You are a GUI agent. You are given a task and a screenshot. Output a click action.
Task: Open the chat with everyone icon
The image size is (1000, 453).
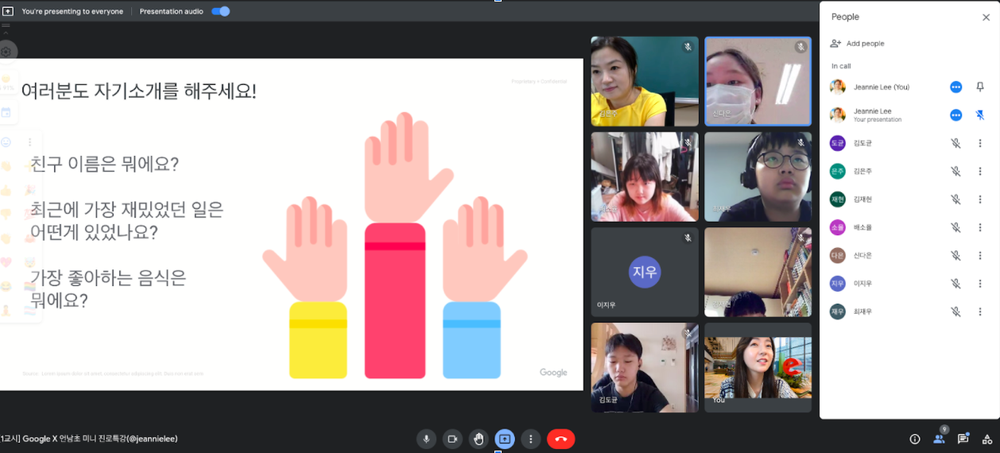pos(963,439)
